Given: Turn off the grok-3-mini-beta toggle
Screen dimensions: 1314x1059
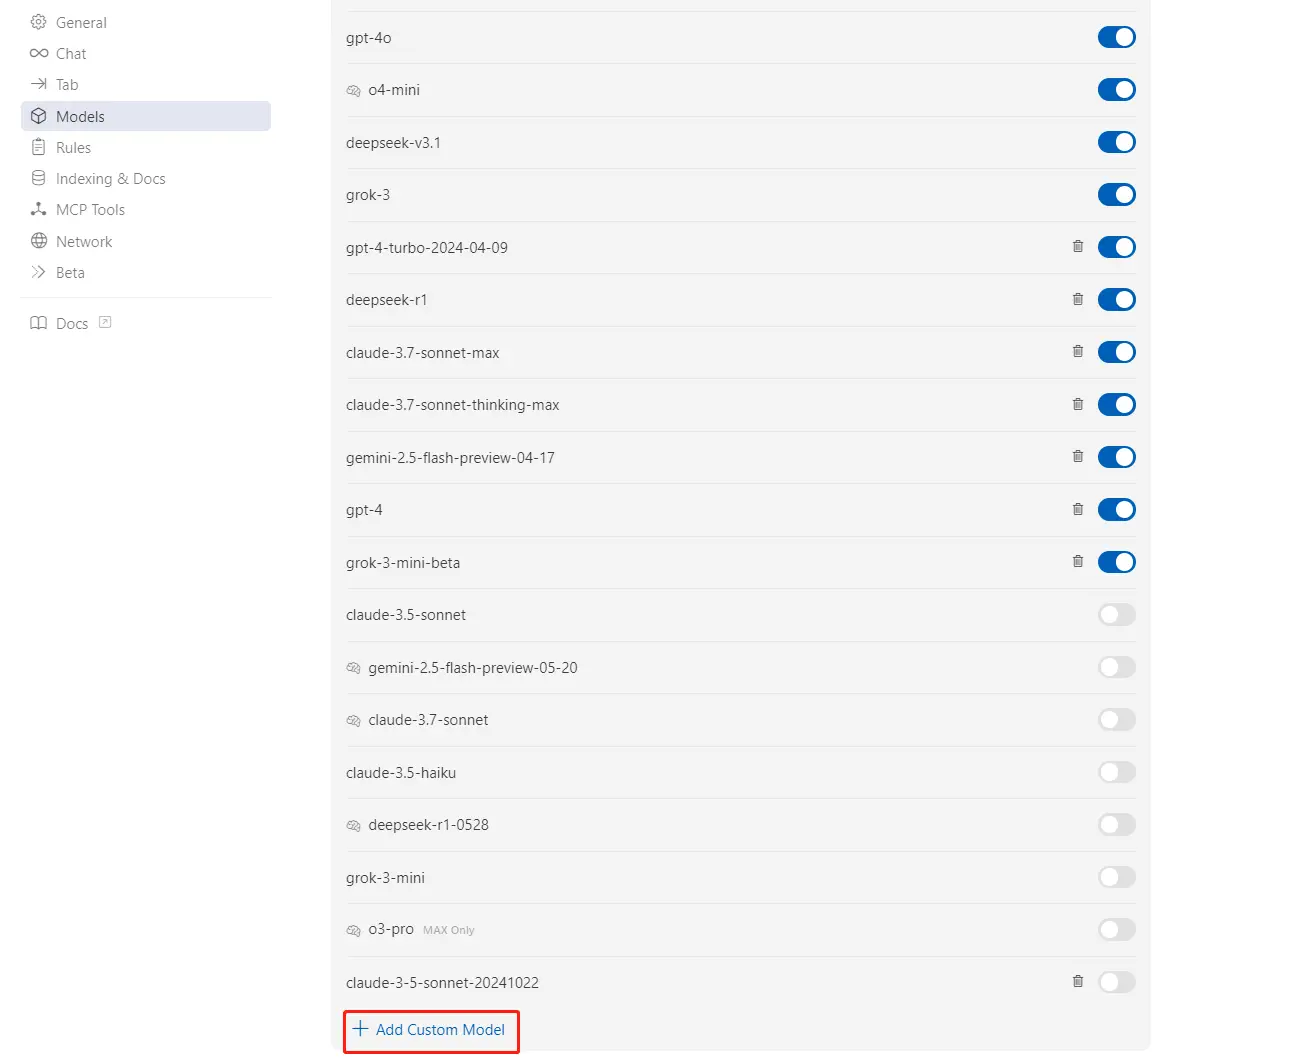Looking at the screenshot, I should 1117,562.
